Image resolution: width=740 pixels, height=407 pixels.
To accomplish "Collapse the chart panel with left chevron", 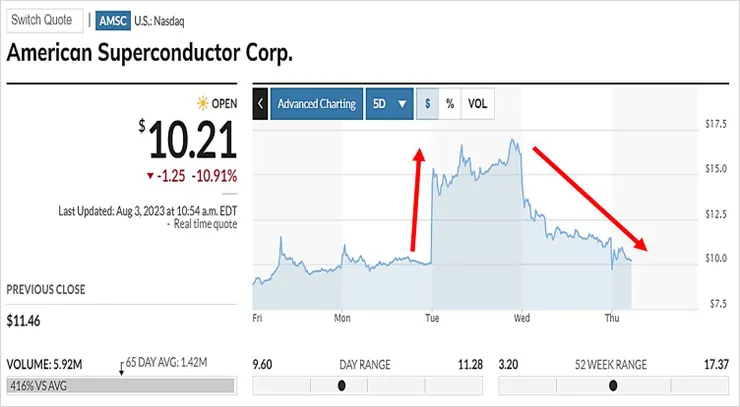I will [260, 104].
